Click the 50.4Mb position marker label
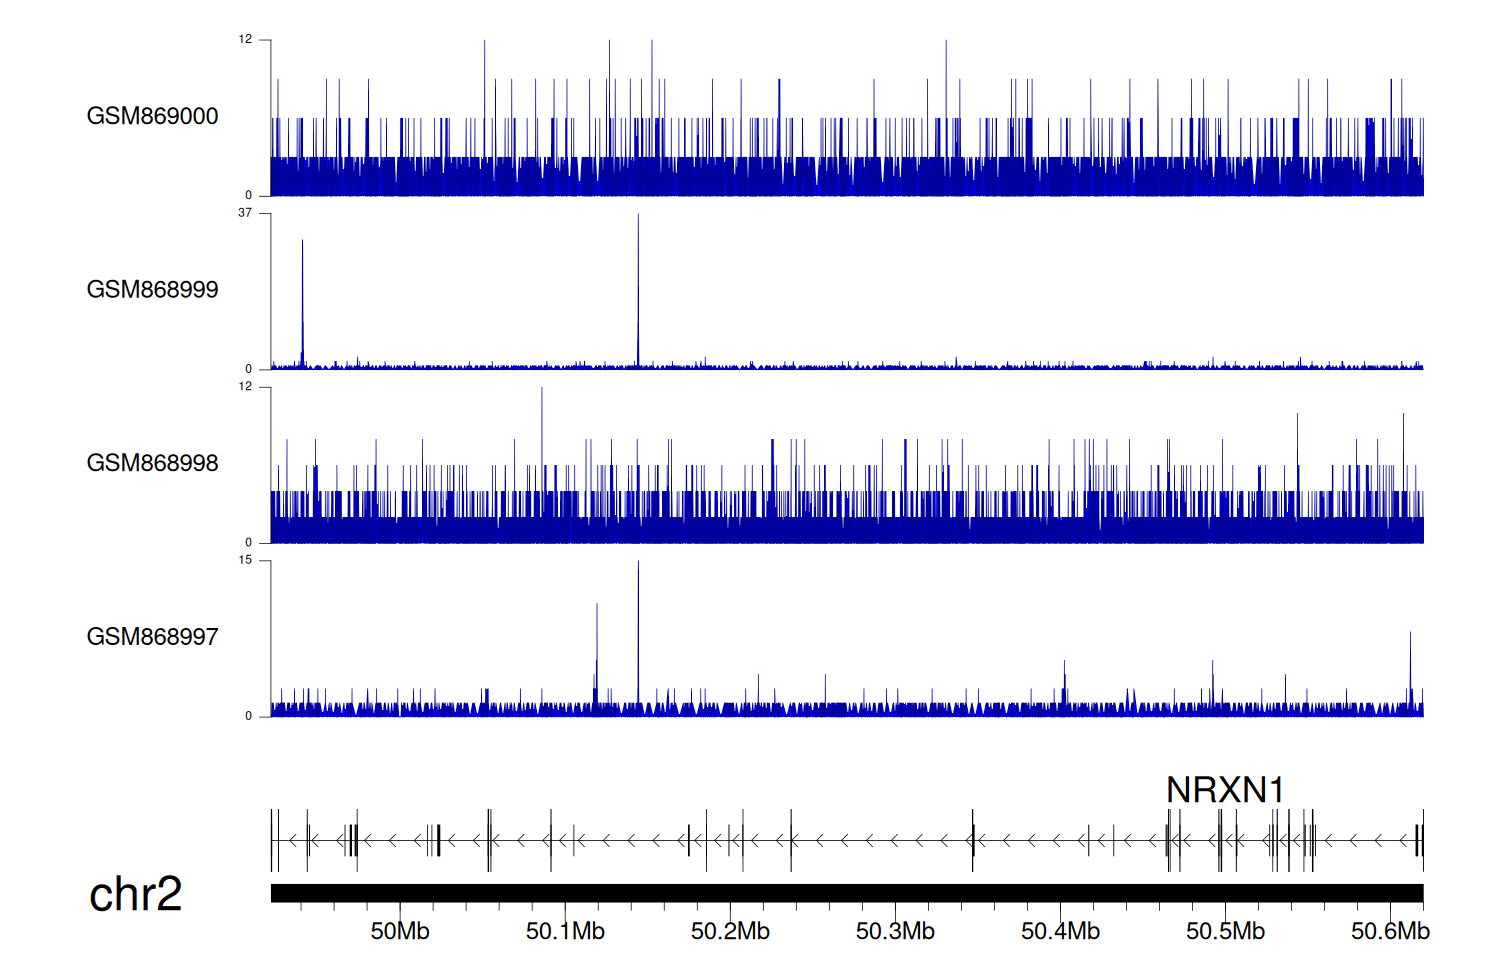1500x980 pixels. pos(1060,931)
